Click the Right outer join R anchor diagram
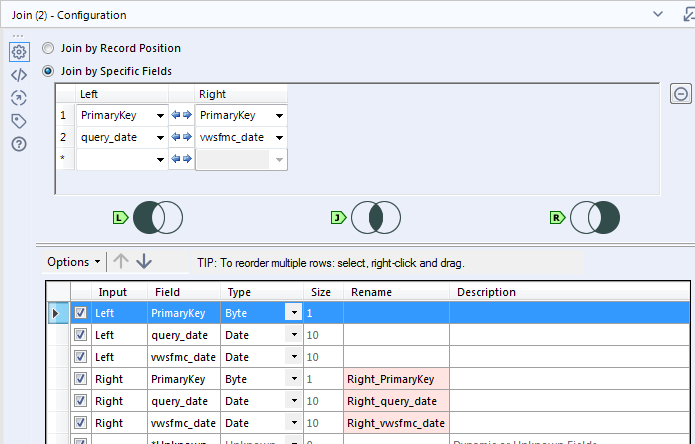The image size is (695, 444). [594, 217]
